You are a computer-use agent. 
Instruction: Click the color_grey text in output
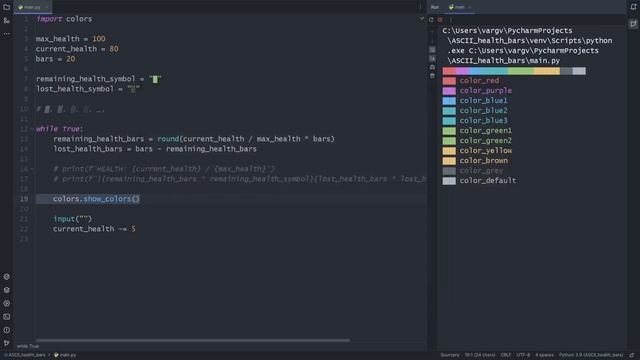pos(481,171)
